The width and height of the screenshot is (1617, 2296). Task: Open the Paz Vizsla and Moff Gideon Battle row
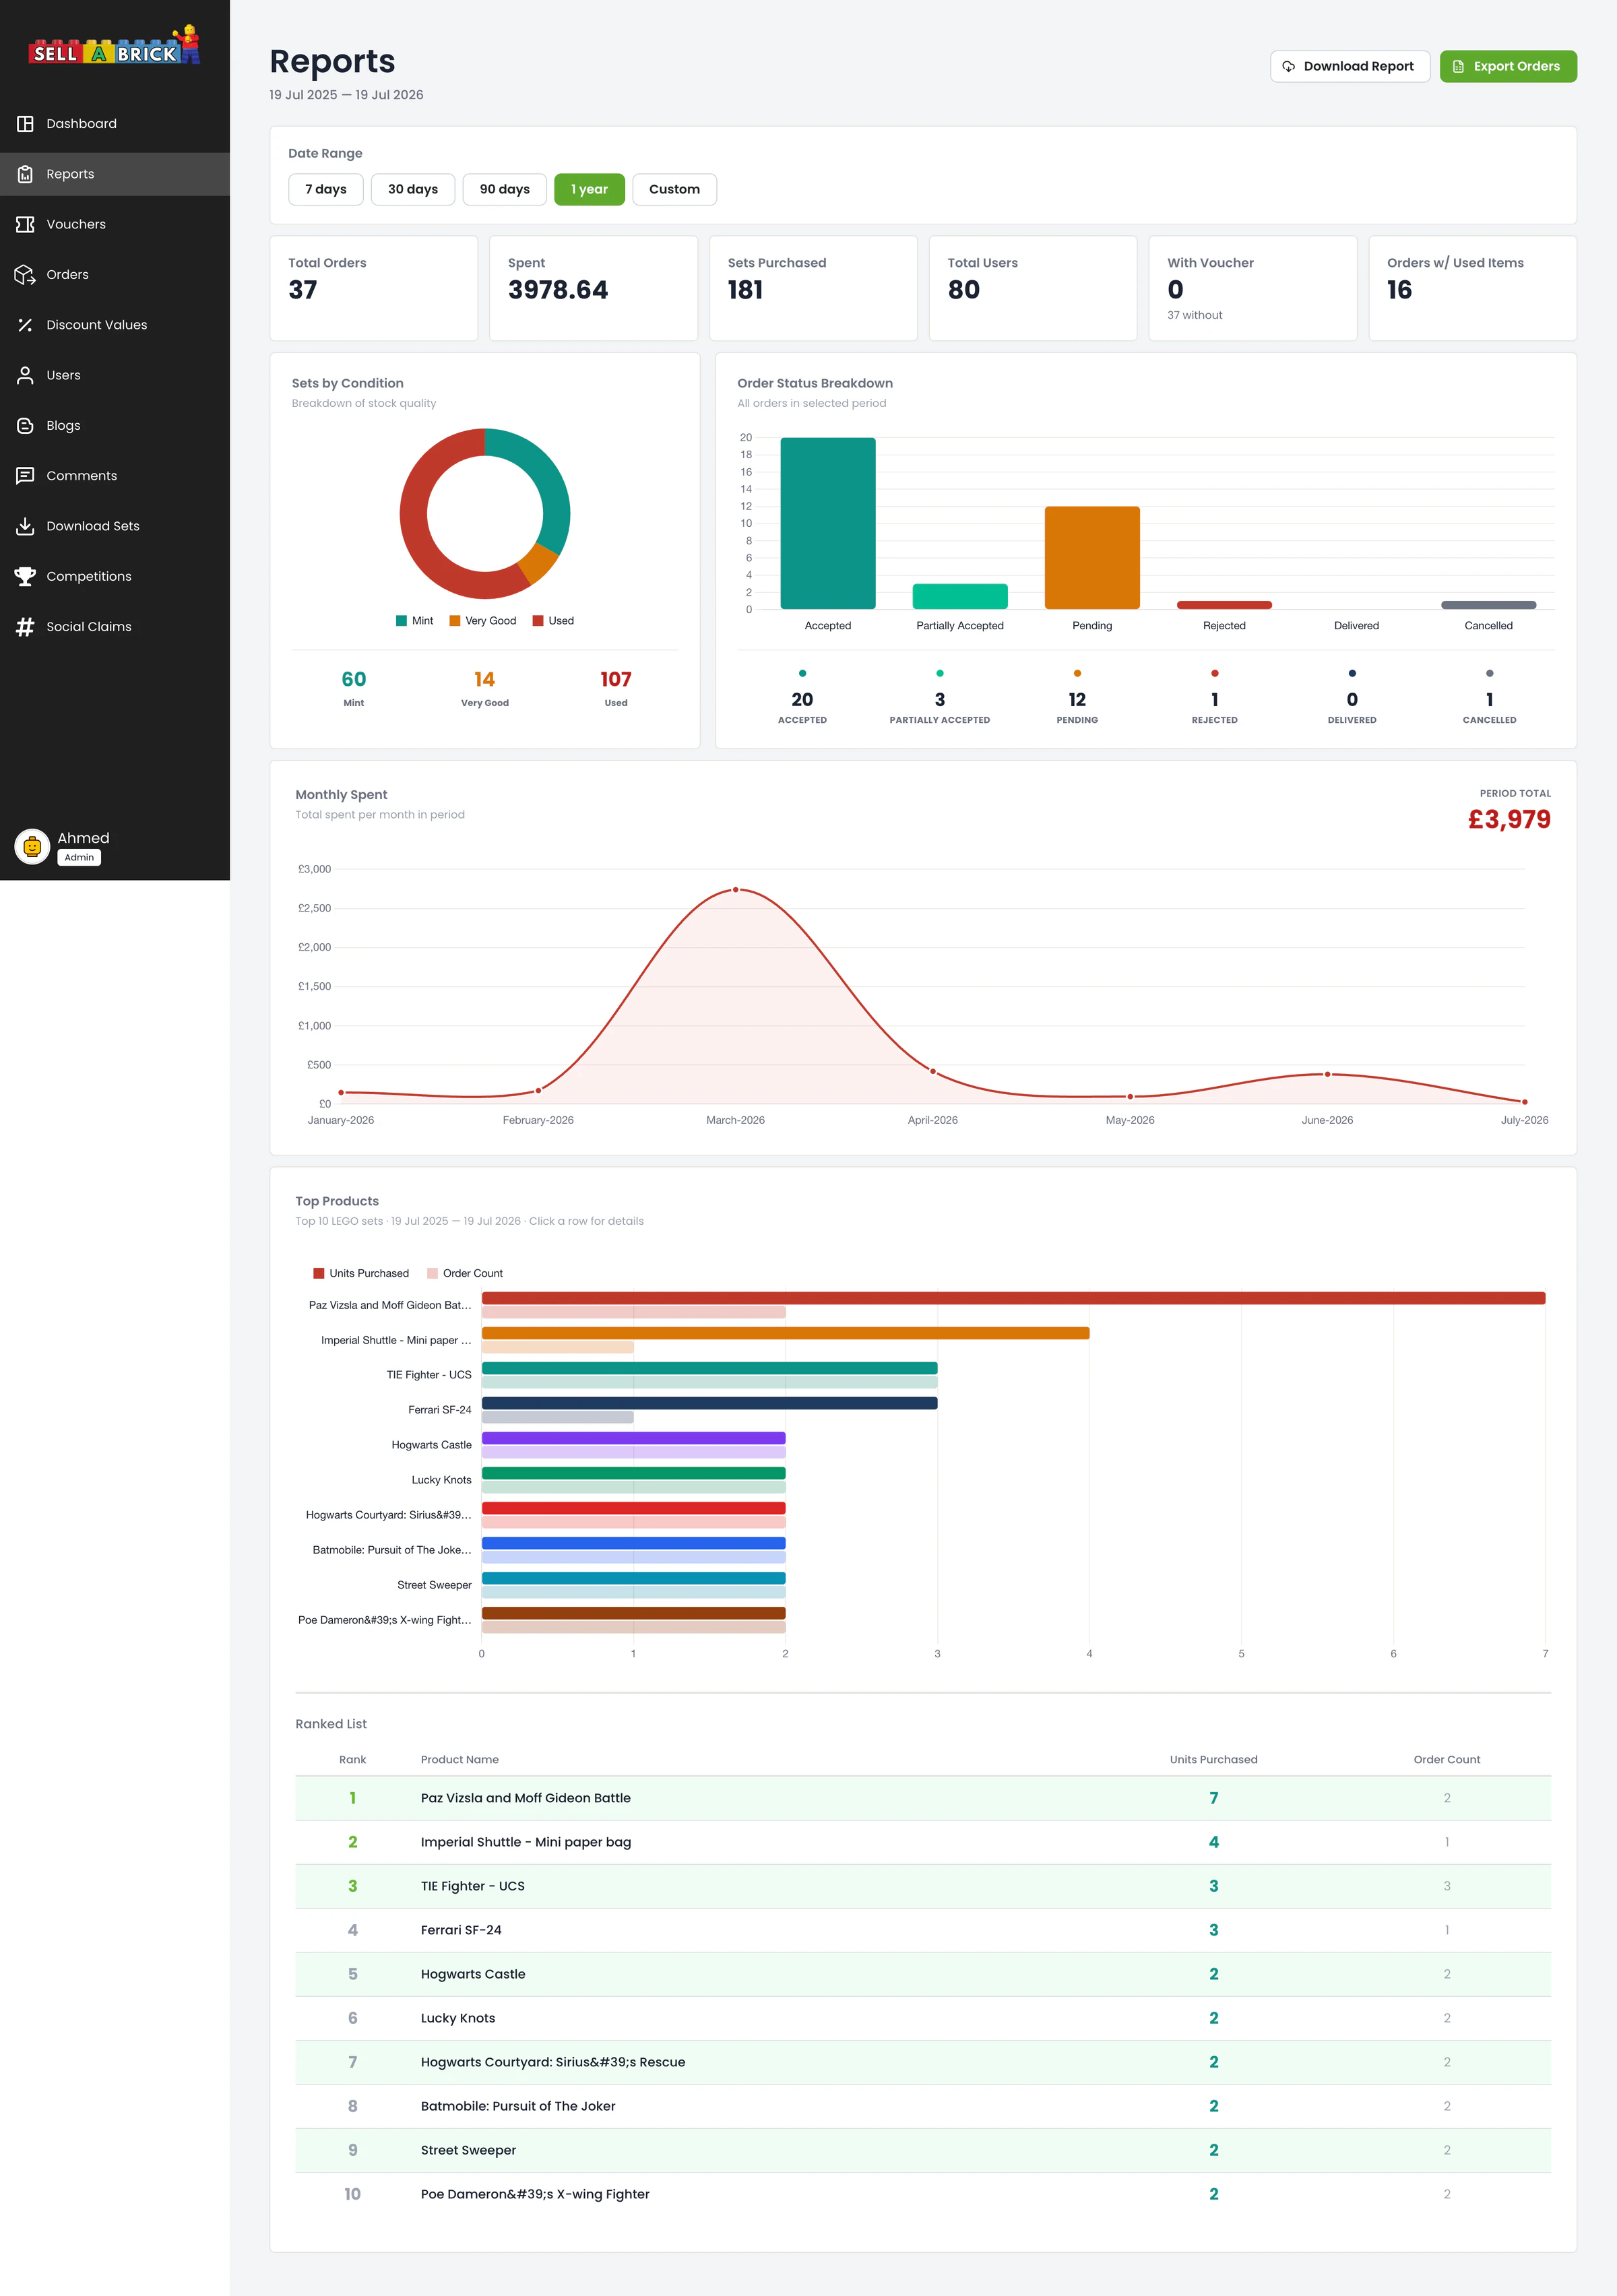coord(923,1798)
